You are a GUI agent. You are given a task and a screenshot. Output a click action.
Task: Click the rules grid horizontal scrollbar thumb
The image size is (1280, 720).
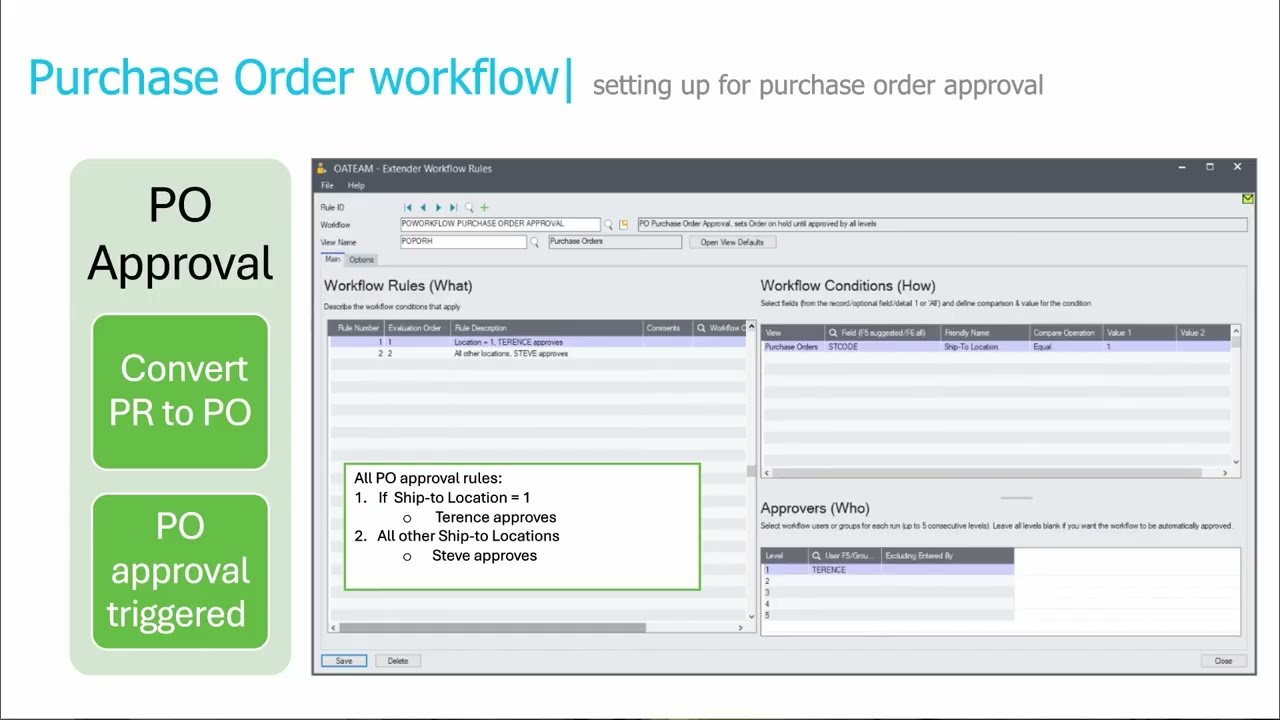pos(492,628)
